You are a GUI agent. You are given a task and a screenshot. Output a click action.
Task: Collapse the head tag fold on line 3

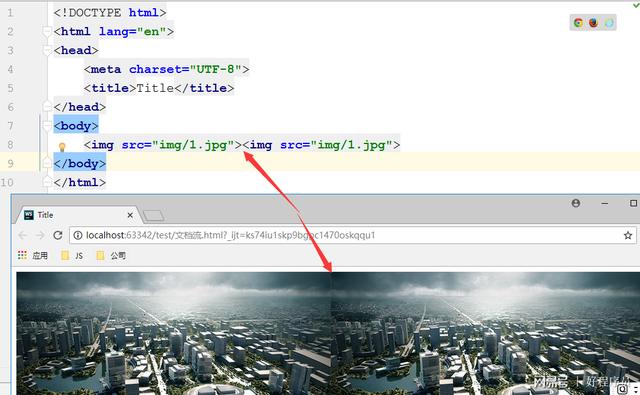pos(47,50)
